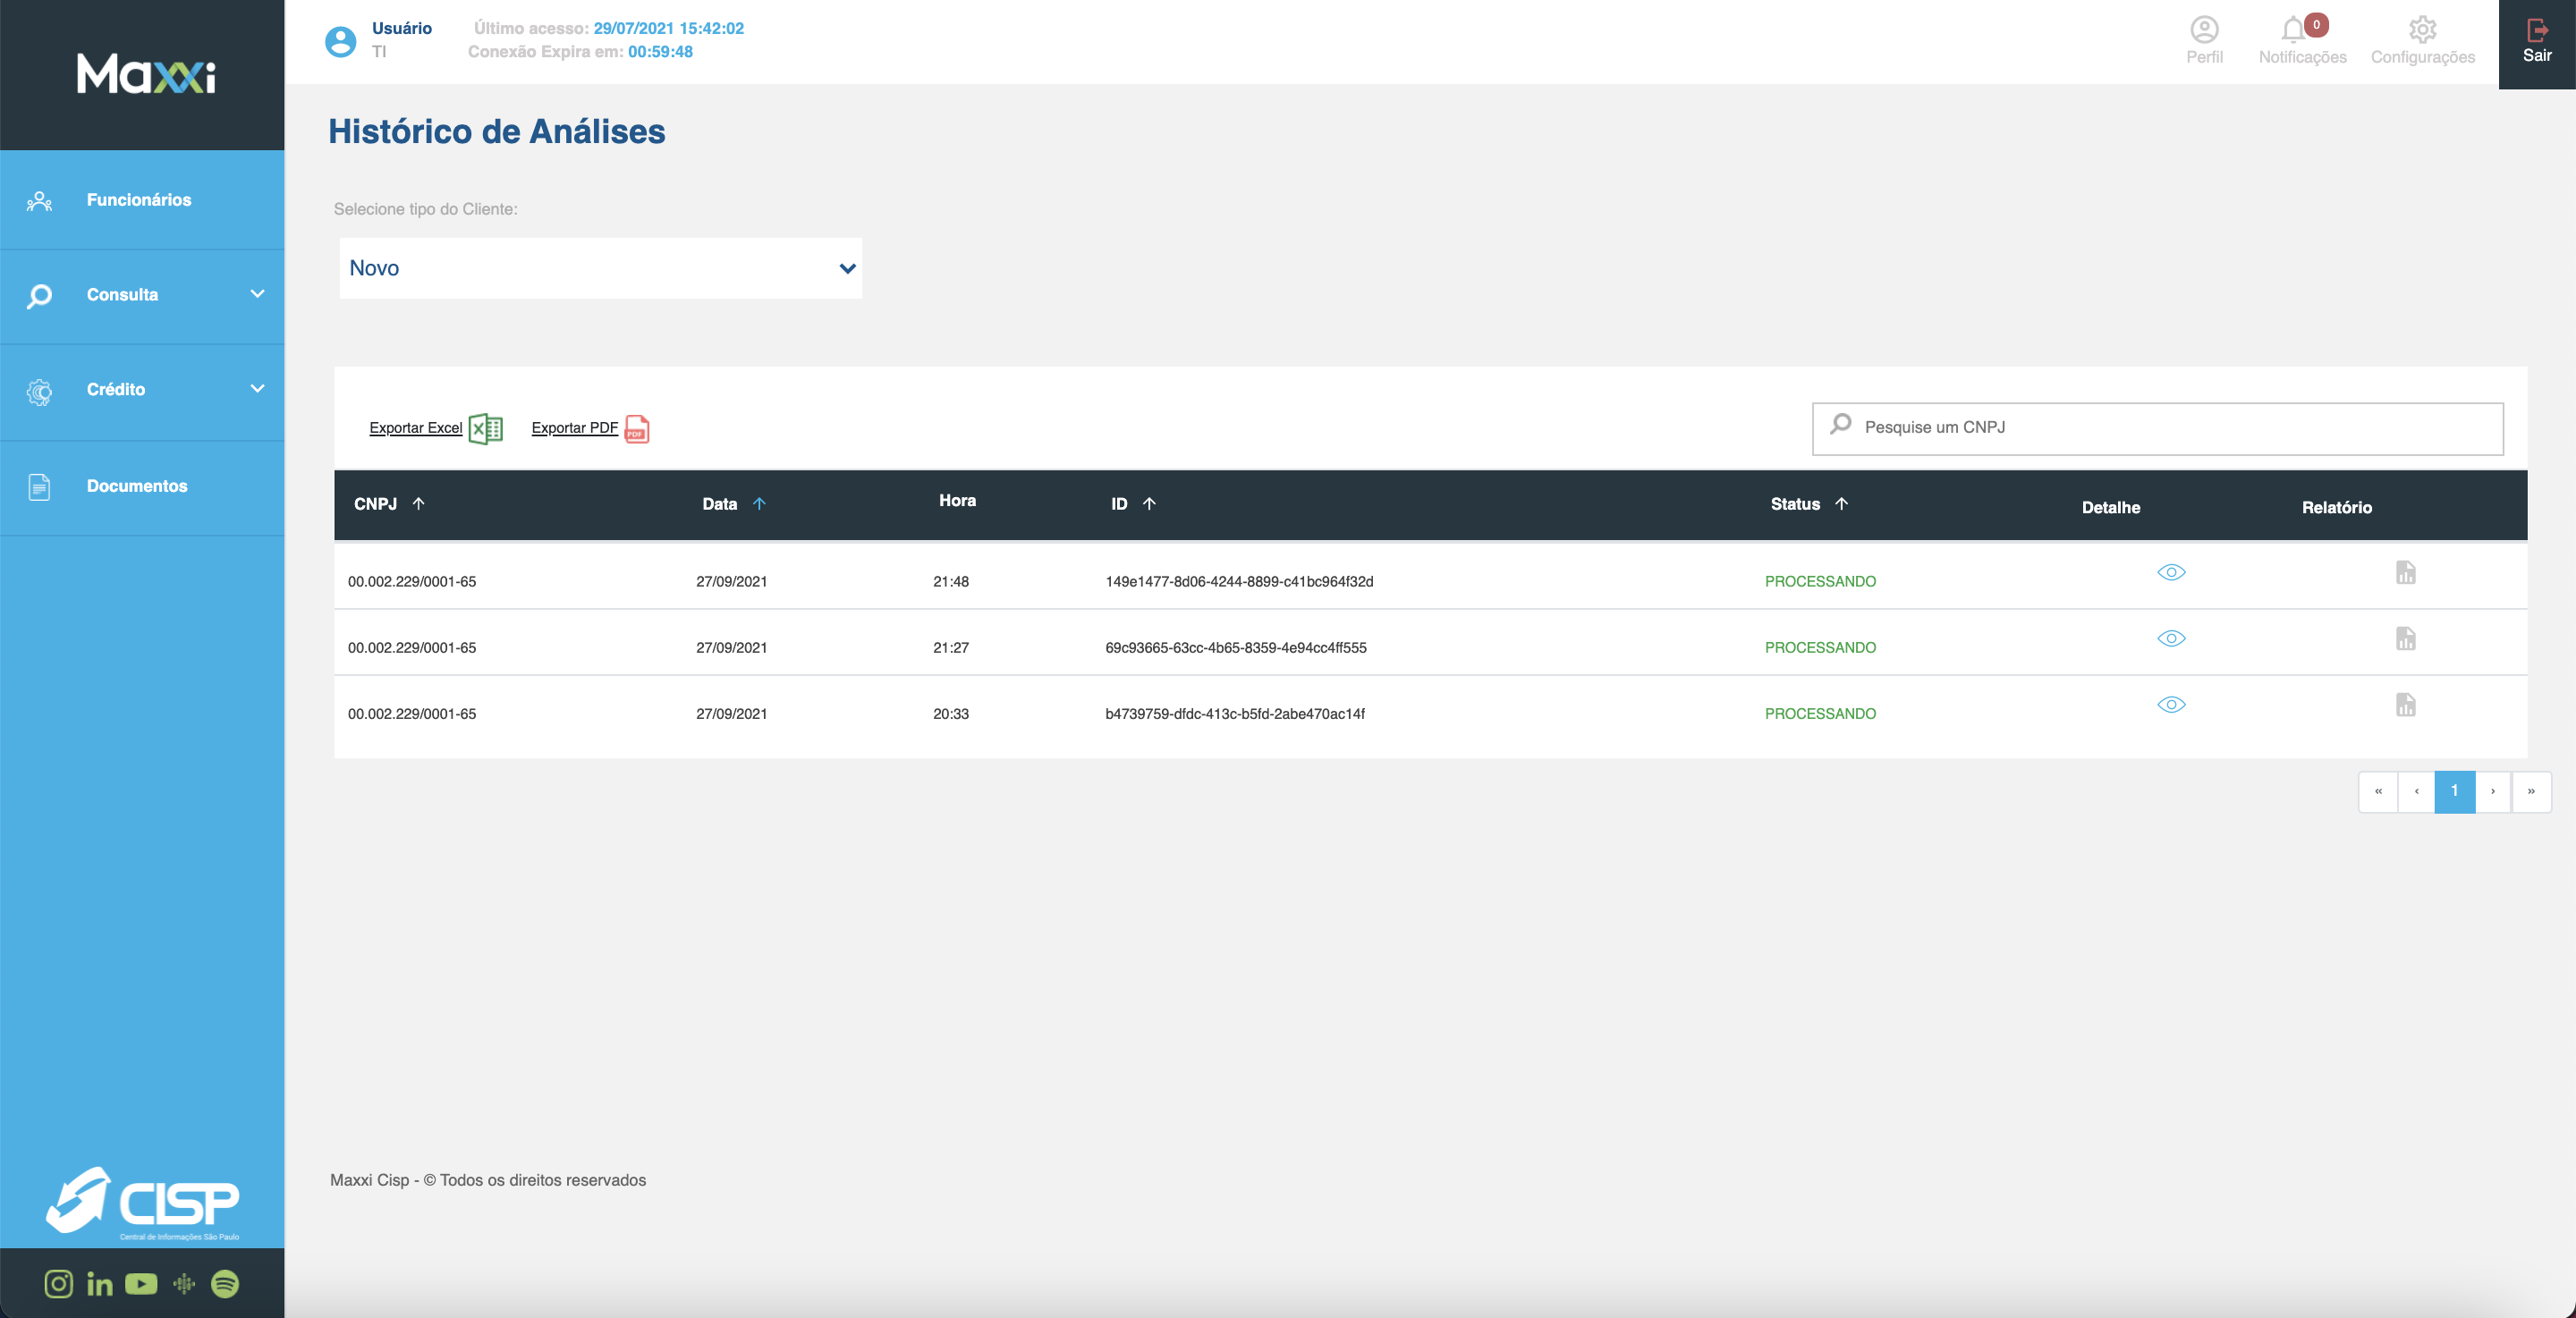Image resolution: width=2576 pixels, height=1318 pixels.
Task: Click the YouTube icon in sidebar footer
Action: pyautogui.click(x=141, y=1283)
